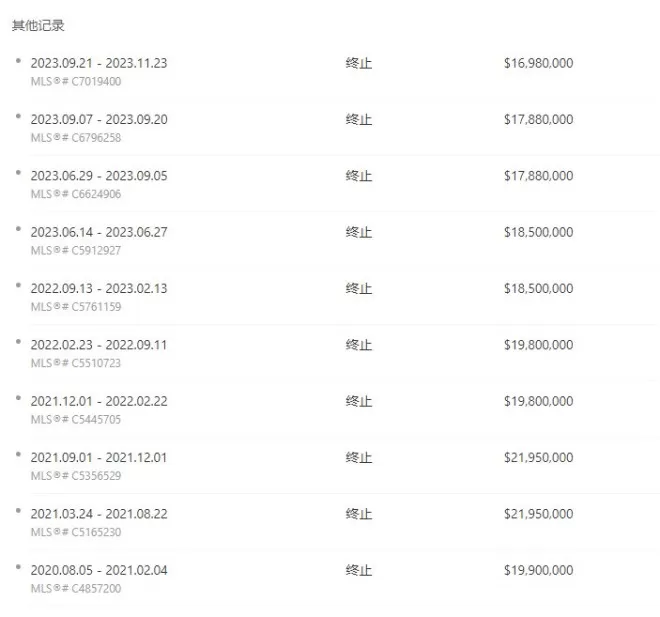Open listing record MLS C6796258
660x617 pixels.
pyautogui.click(x=76, y=138)
